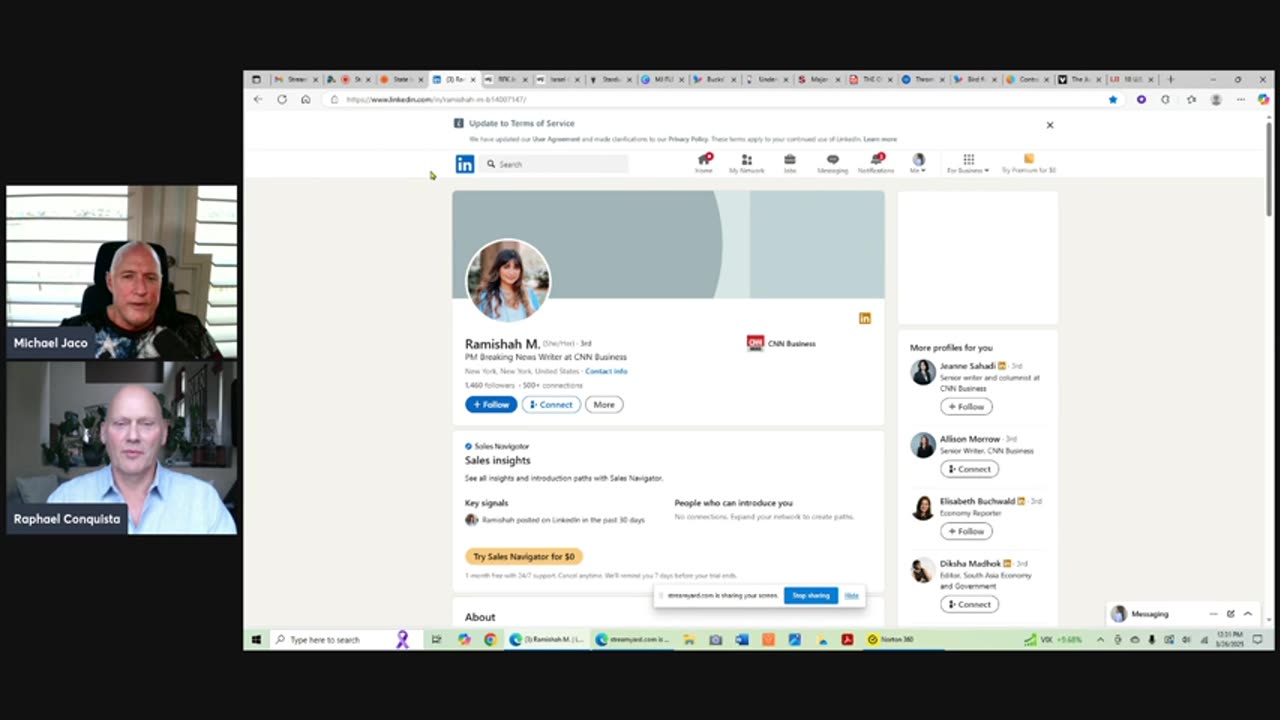This screenshot has width=1280, height=720.
Task: Click Connect on Ramishah M.'s profile
Action: (551, 405)
